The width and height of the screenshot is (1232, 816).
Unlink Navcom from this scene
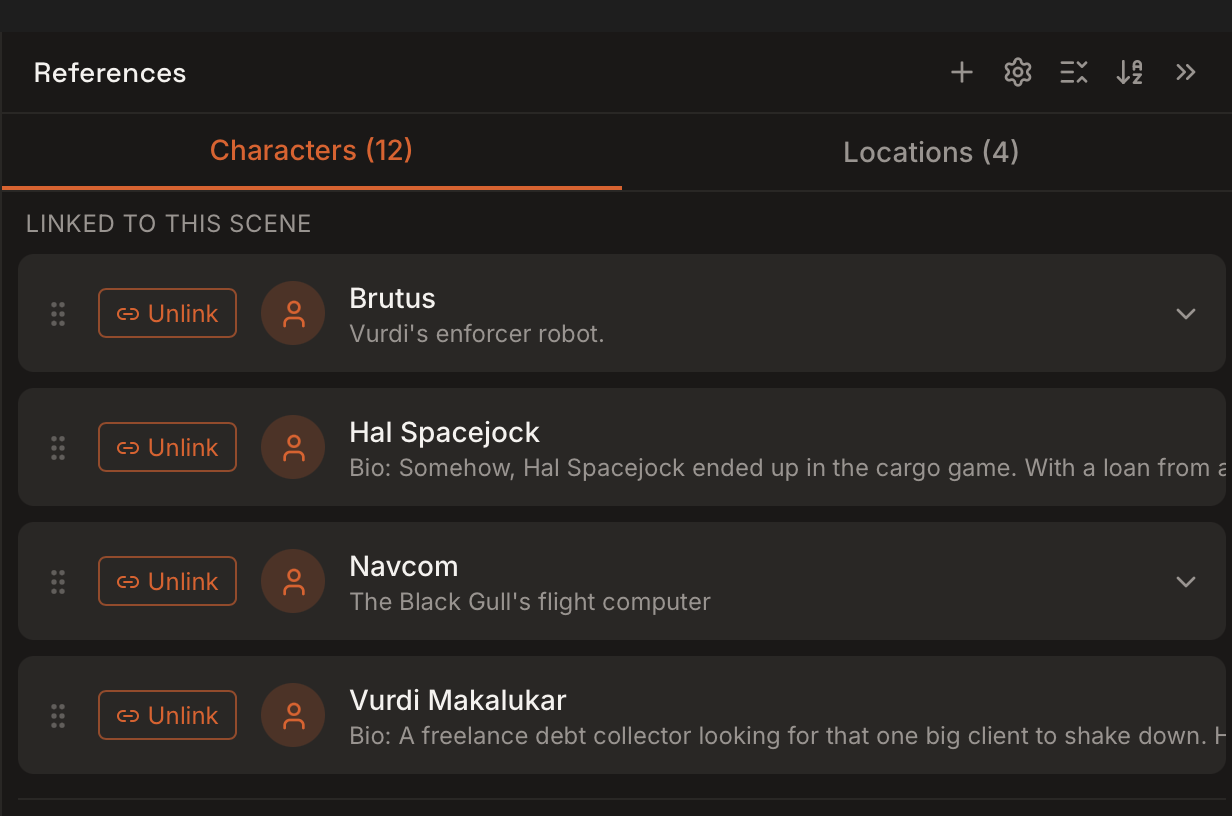pyautogui.click(x=167, y=581)
